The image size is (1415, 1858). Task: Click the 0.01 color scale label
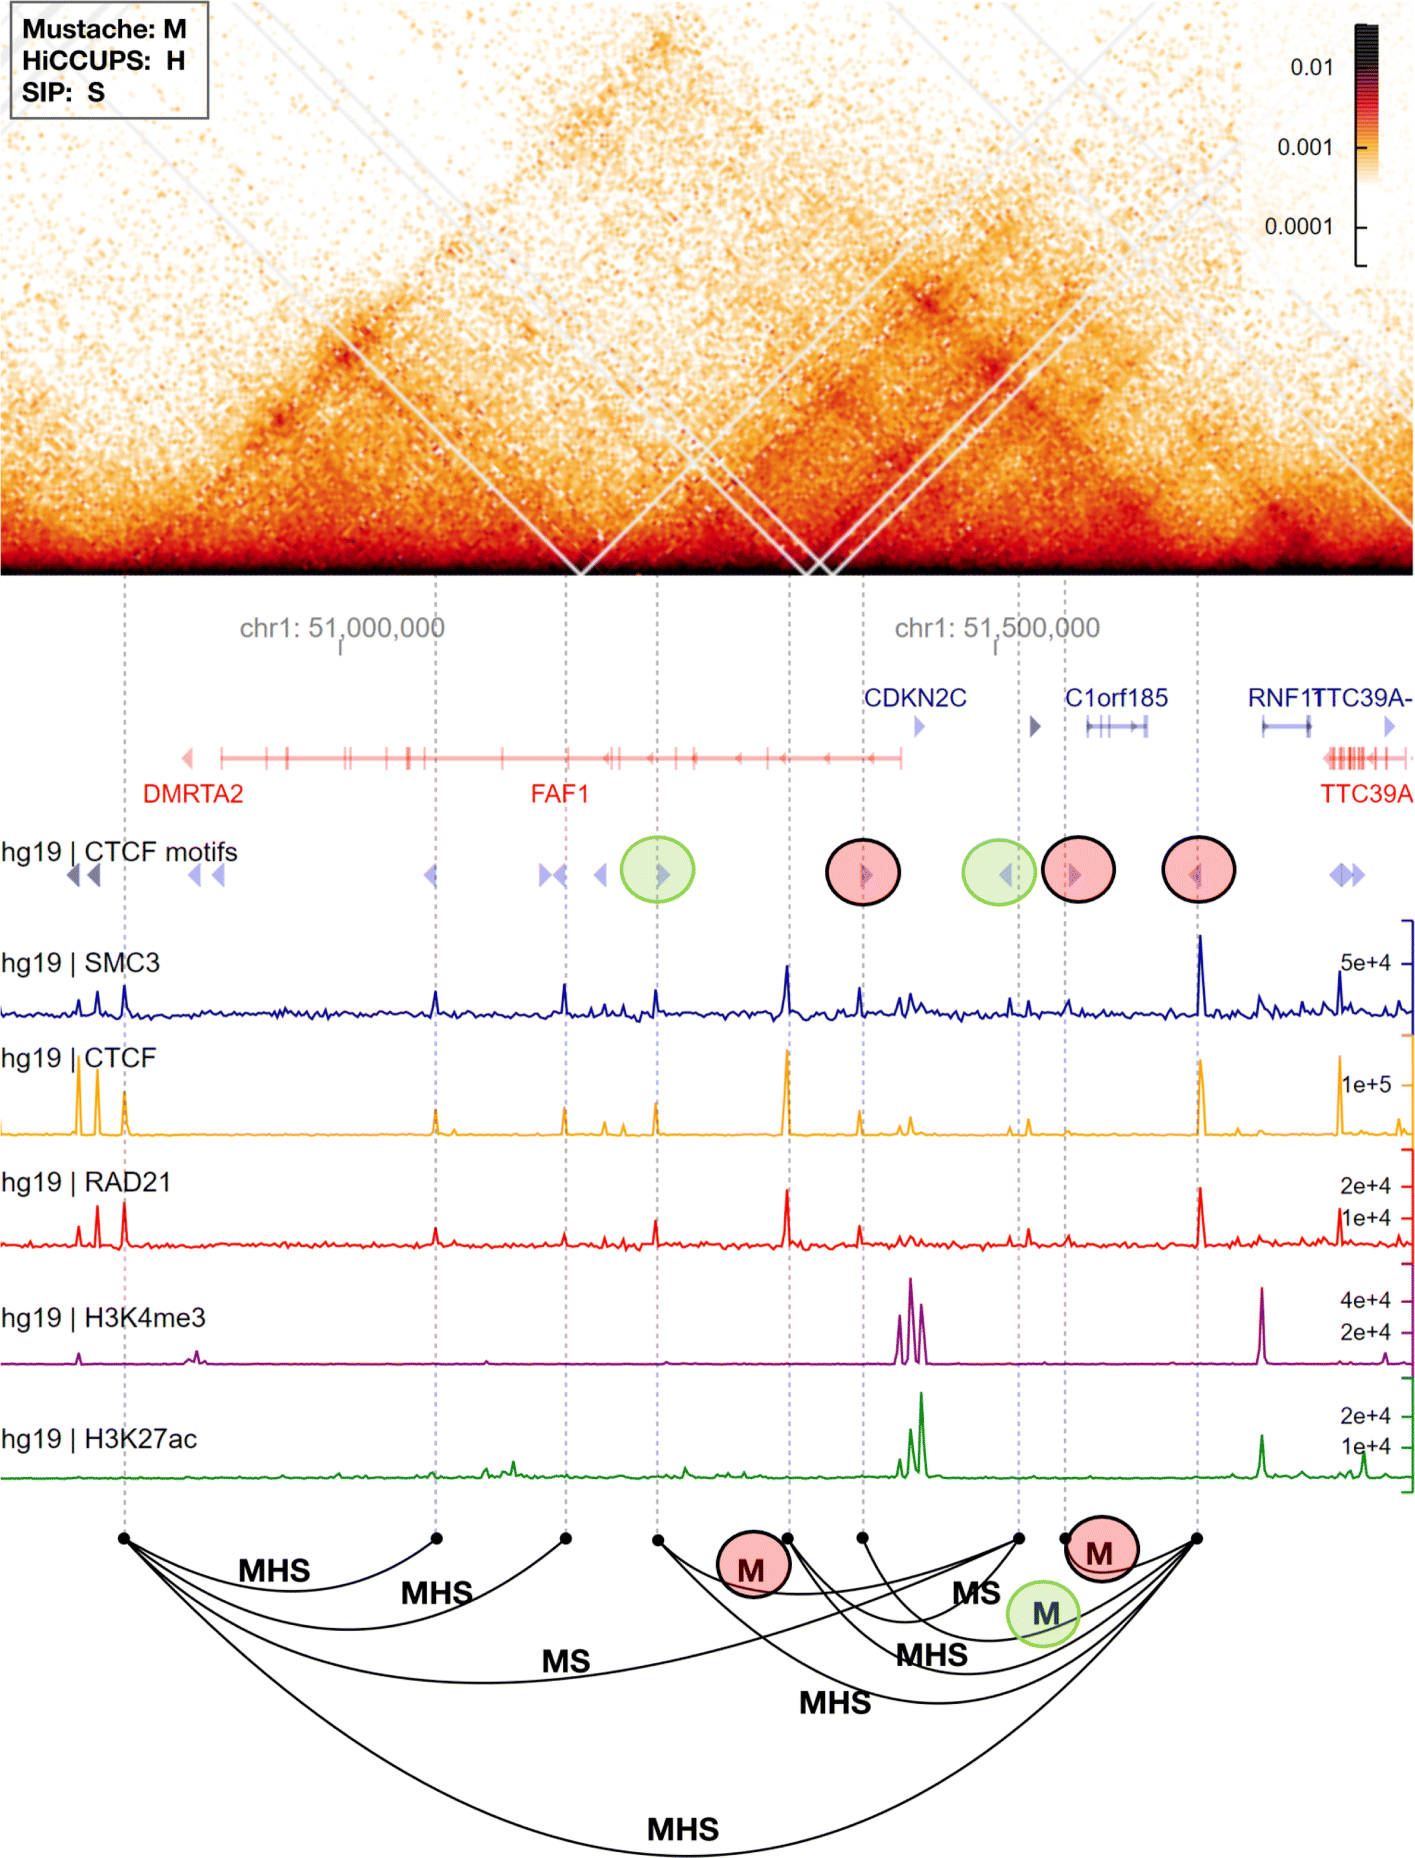[x=1311, y=67]
